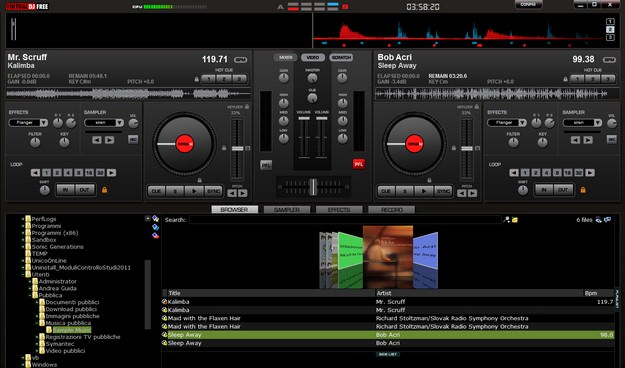Click loop IN on left deck

pyautogui.click(x=66, y=190)
